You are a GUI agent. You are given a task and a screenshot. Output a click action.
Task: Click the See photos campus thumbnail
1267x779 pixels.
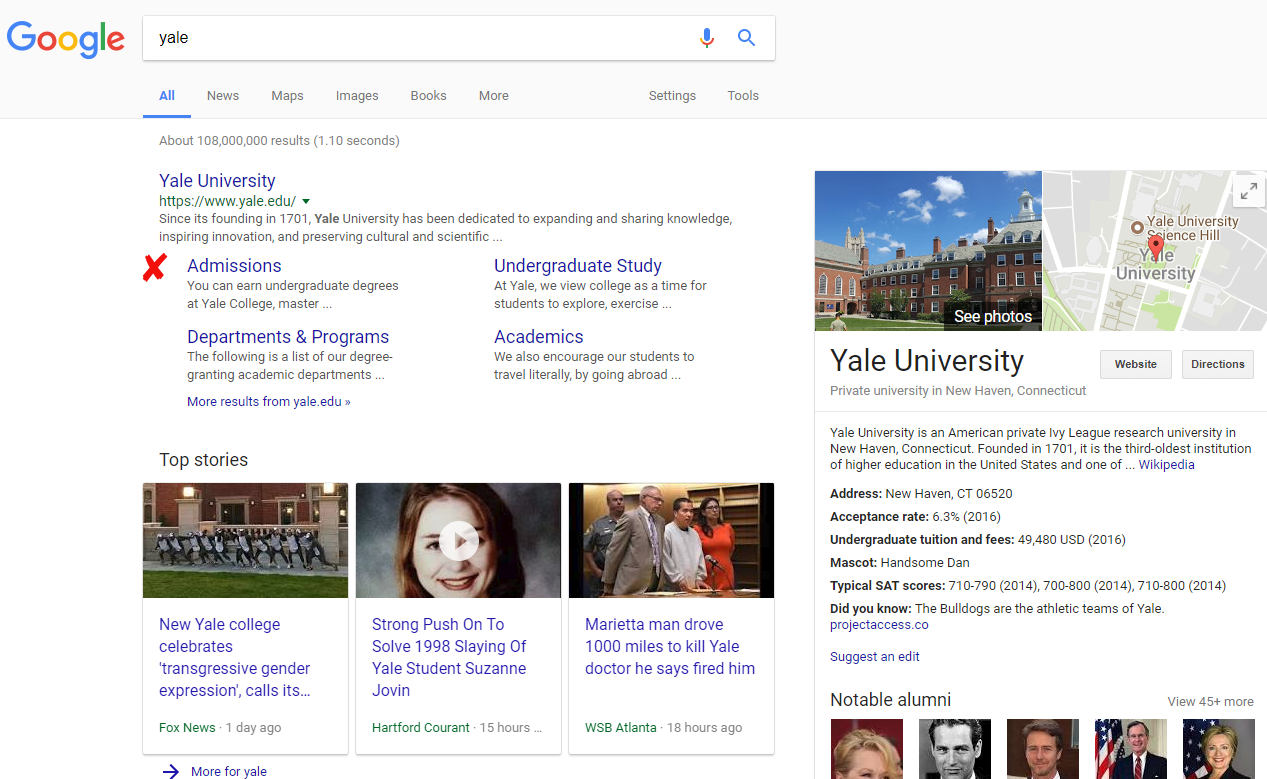coord(928,251)
